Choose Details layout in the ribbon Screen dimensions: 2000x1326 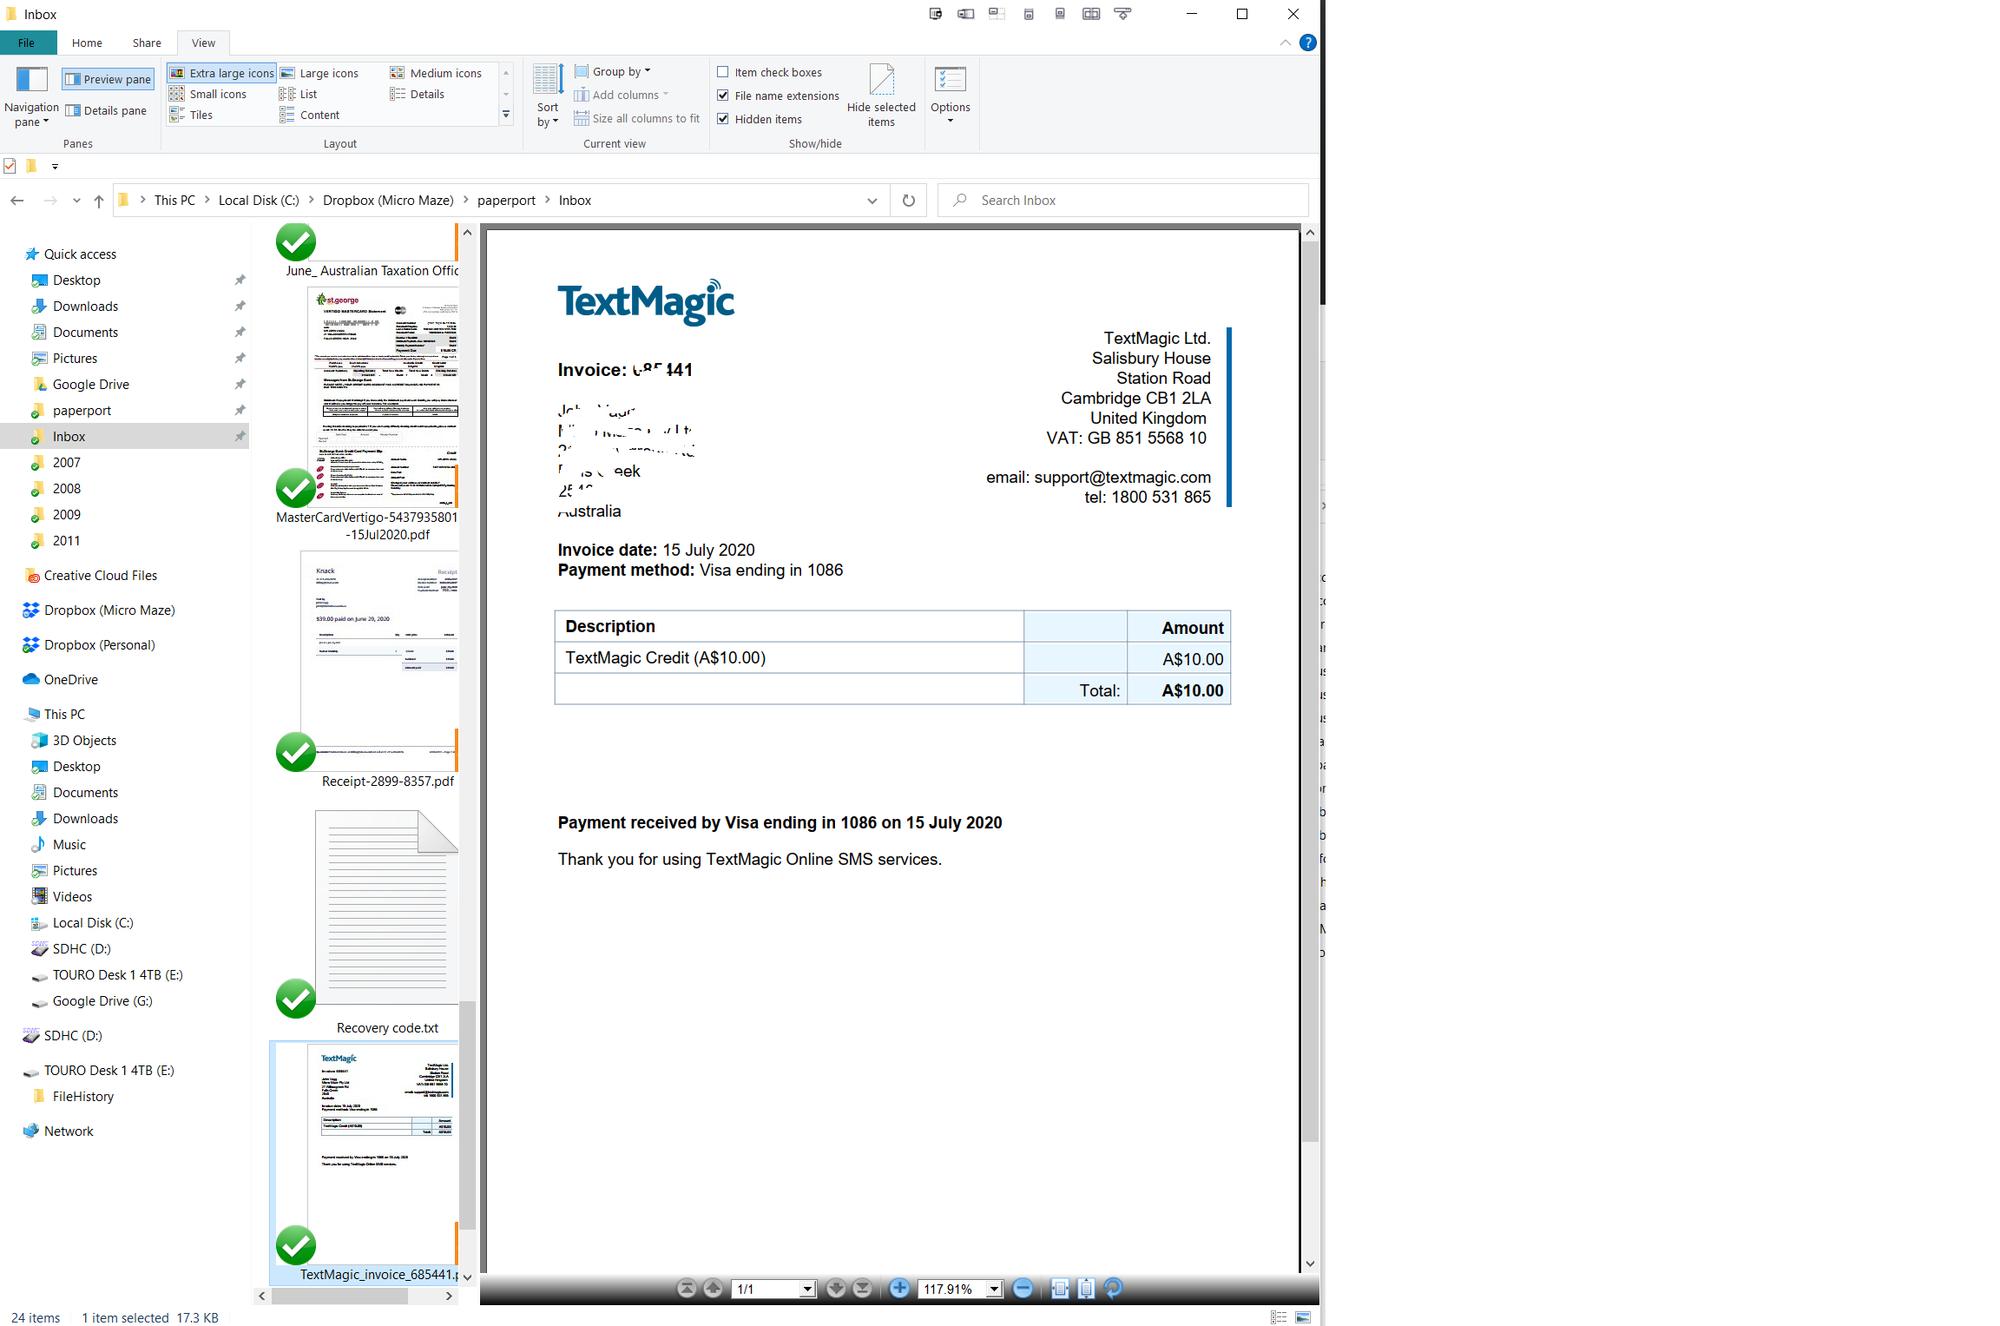click(x=417, y=94)
